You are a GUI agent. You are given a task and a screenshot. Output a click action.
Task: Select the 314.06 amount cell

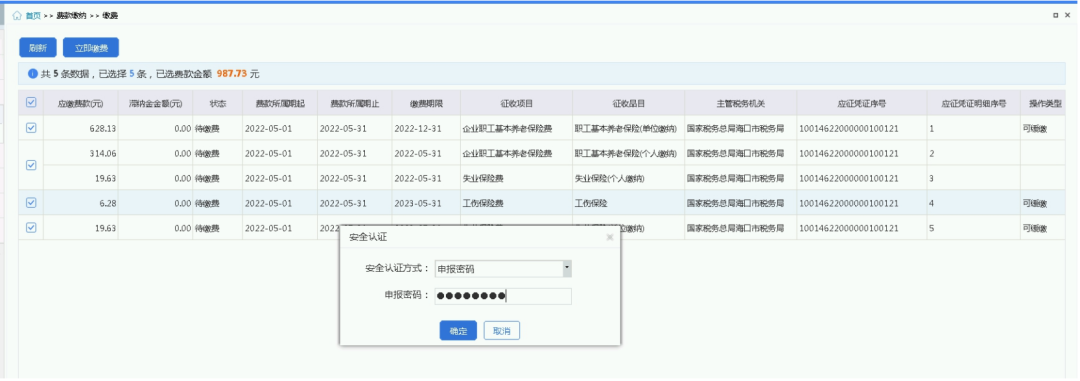click(81, 153)
